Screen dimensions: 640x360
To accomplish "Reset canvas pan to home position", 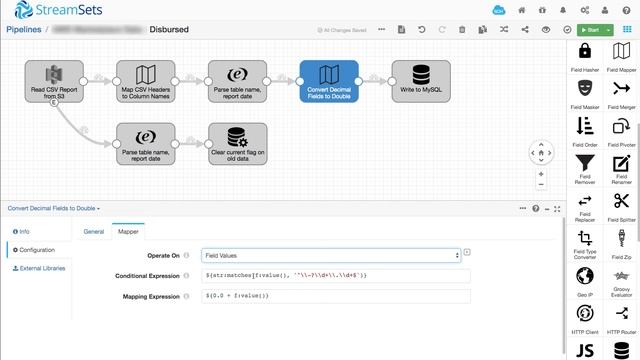I will pos(541,153).
